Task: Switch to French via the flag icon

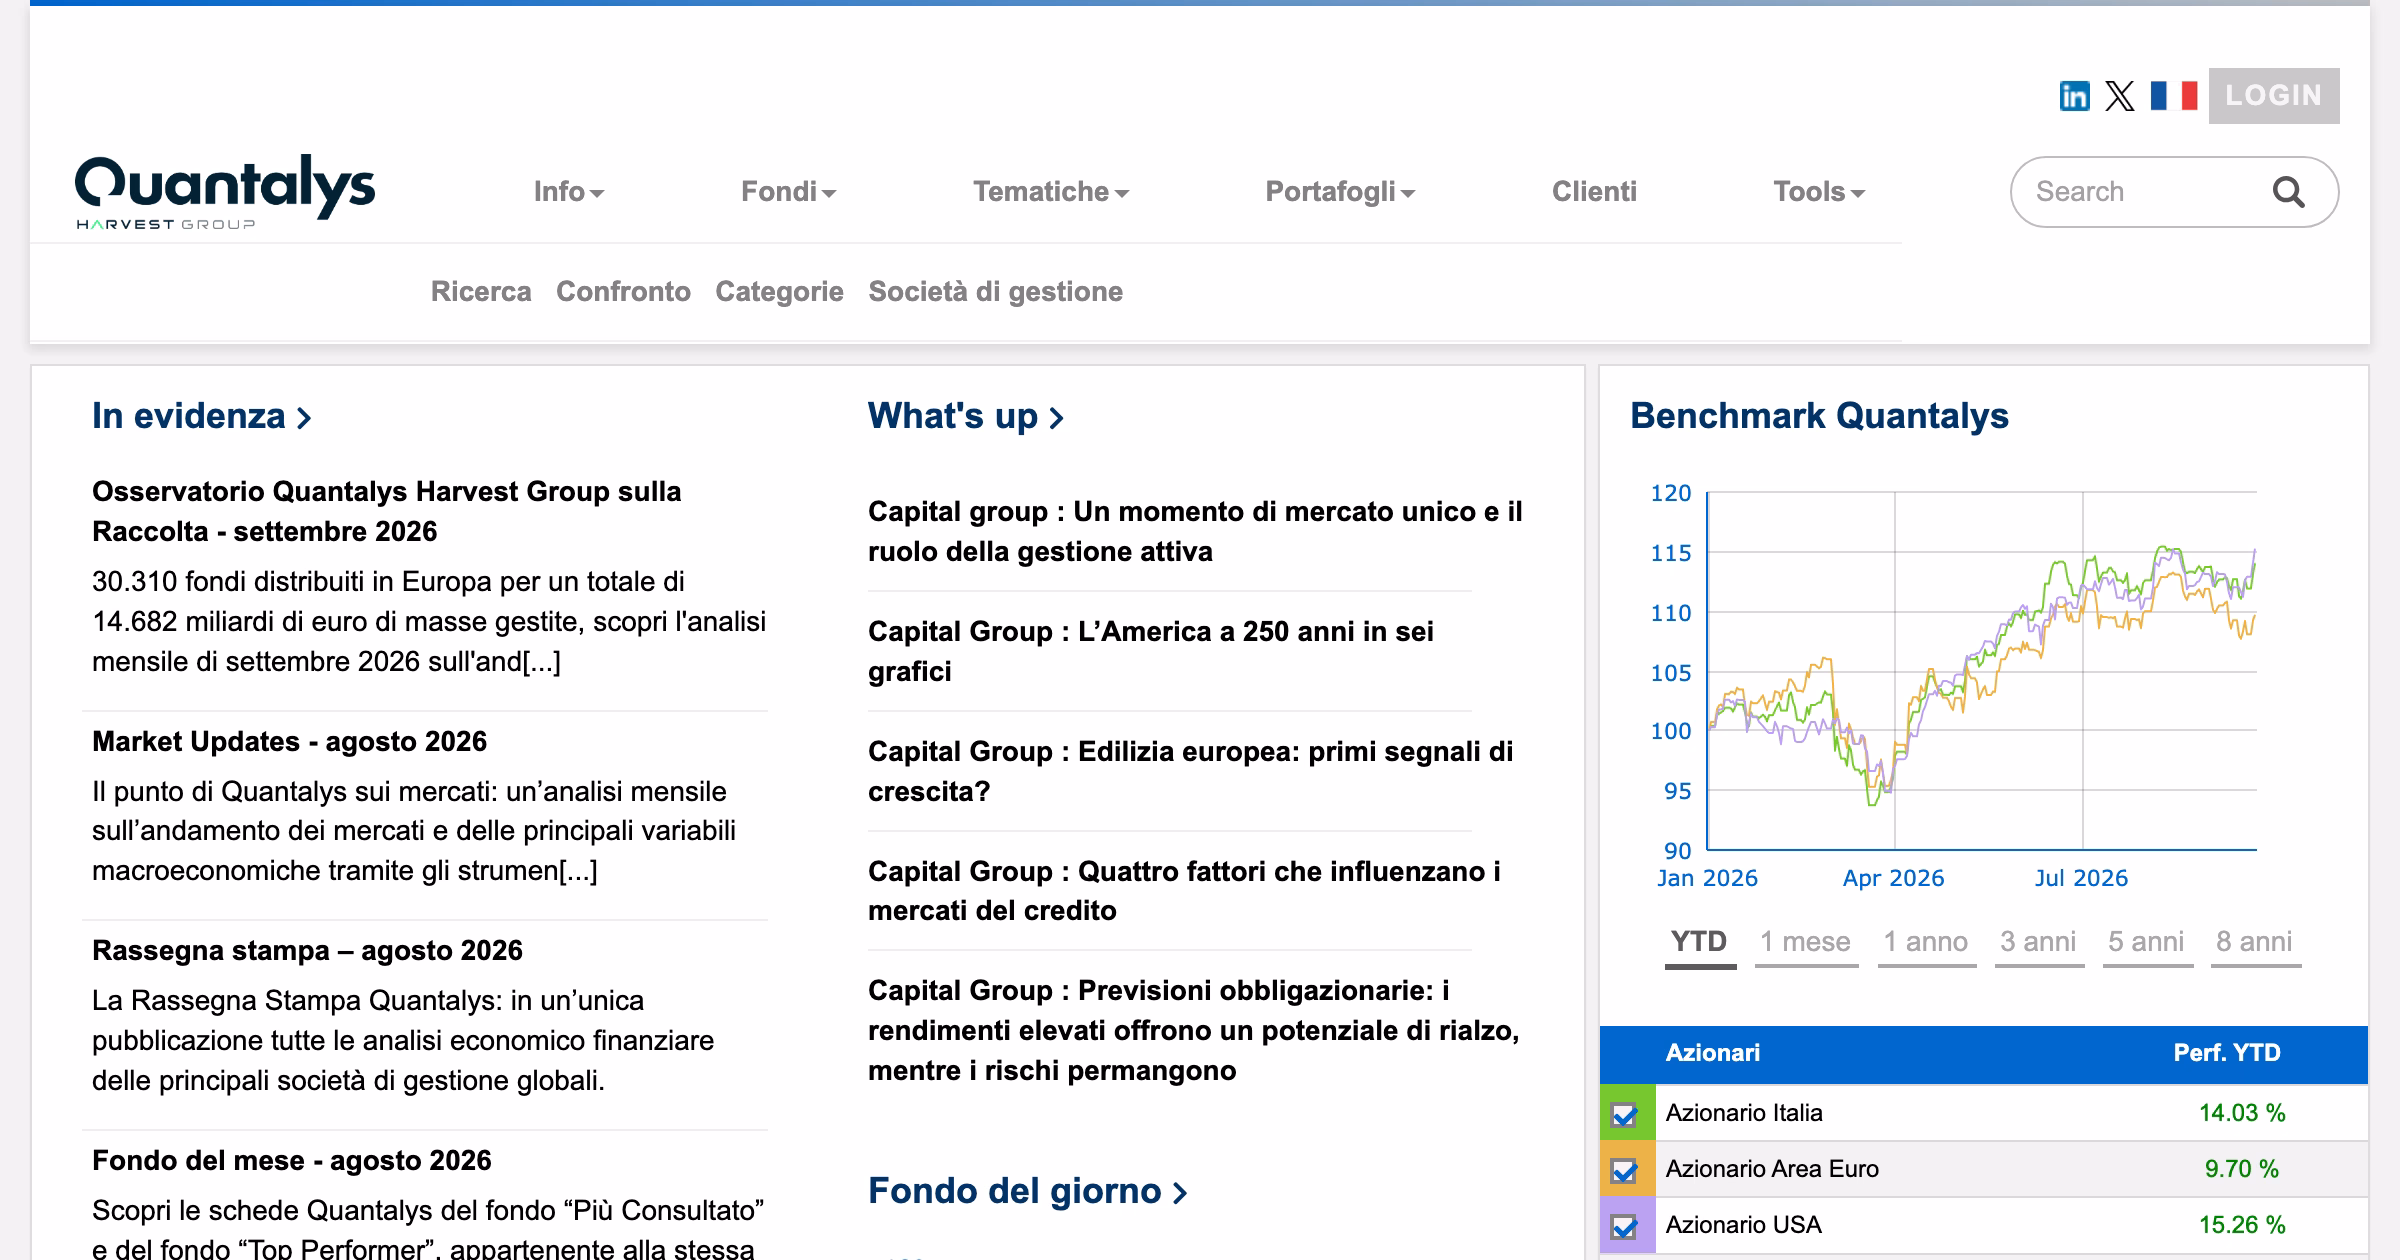Action: (x=2173, y=96)
